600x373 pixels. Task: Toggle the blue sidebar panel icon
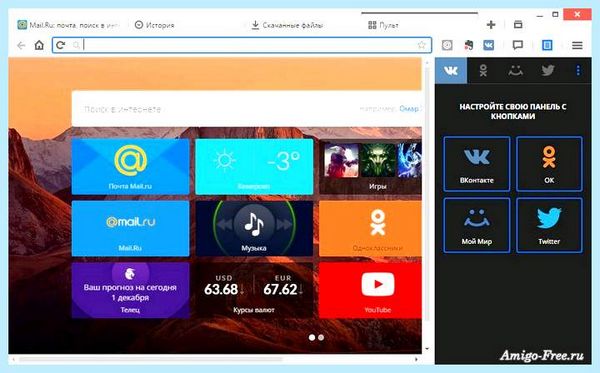point(548,45)
